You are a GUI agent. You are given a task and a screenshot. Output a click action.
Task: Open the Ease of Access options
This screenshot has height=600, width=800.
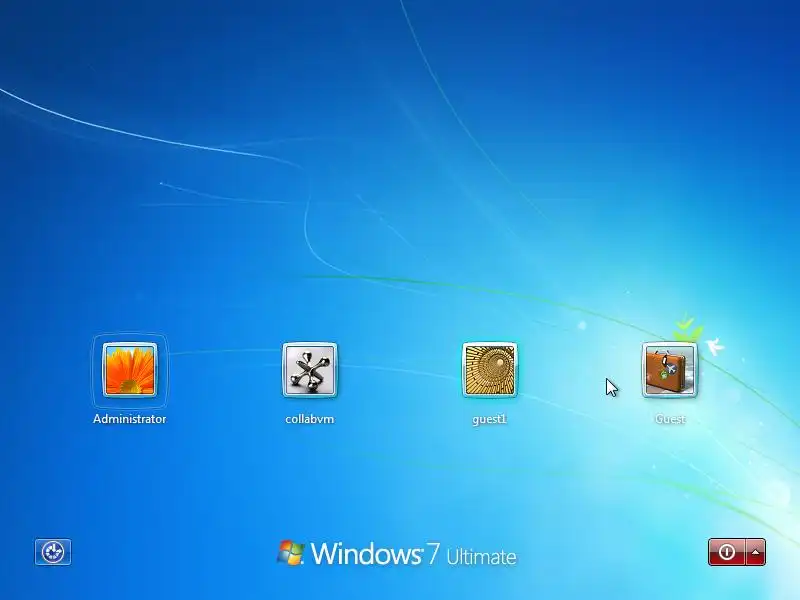53,552
